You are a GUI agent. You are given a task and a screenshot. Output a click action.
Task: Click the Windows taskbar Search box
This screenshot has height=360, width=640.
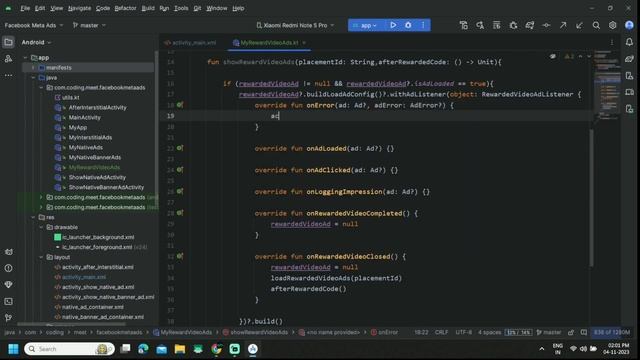69,349
